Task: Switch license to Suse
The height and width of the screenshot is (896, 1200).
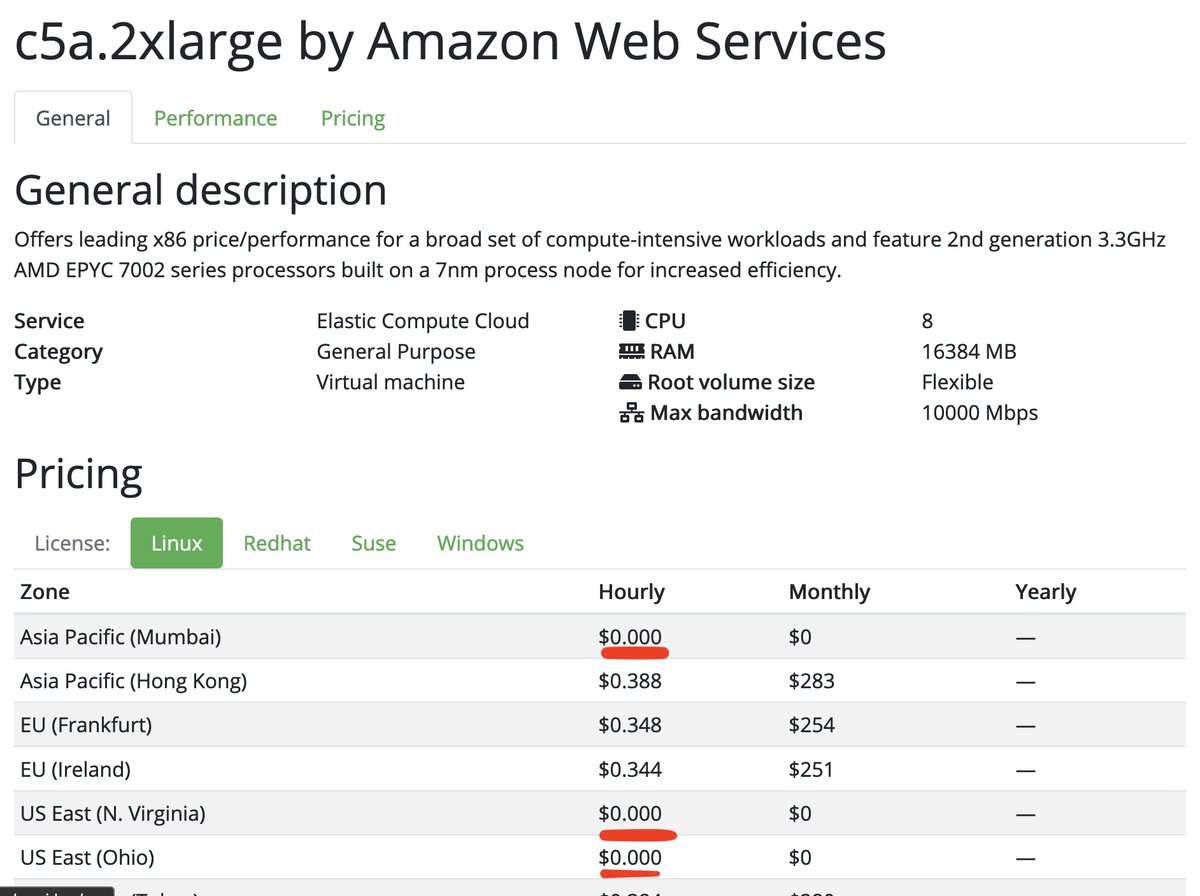Action: point(374,543)
